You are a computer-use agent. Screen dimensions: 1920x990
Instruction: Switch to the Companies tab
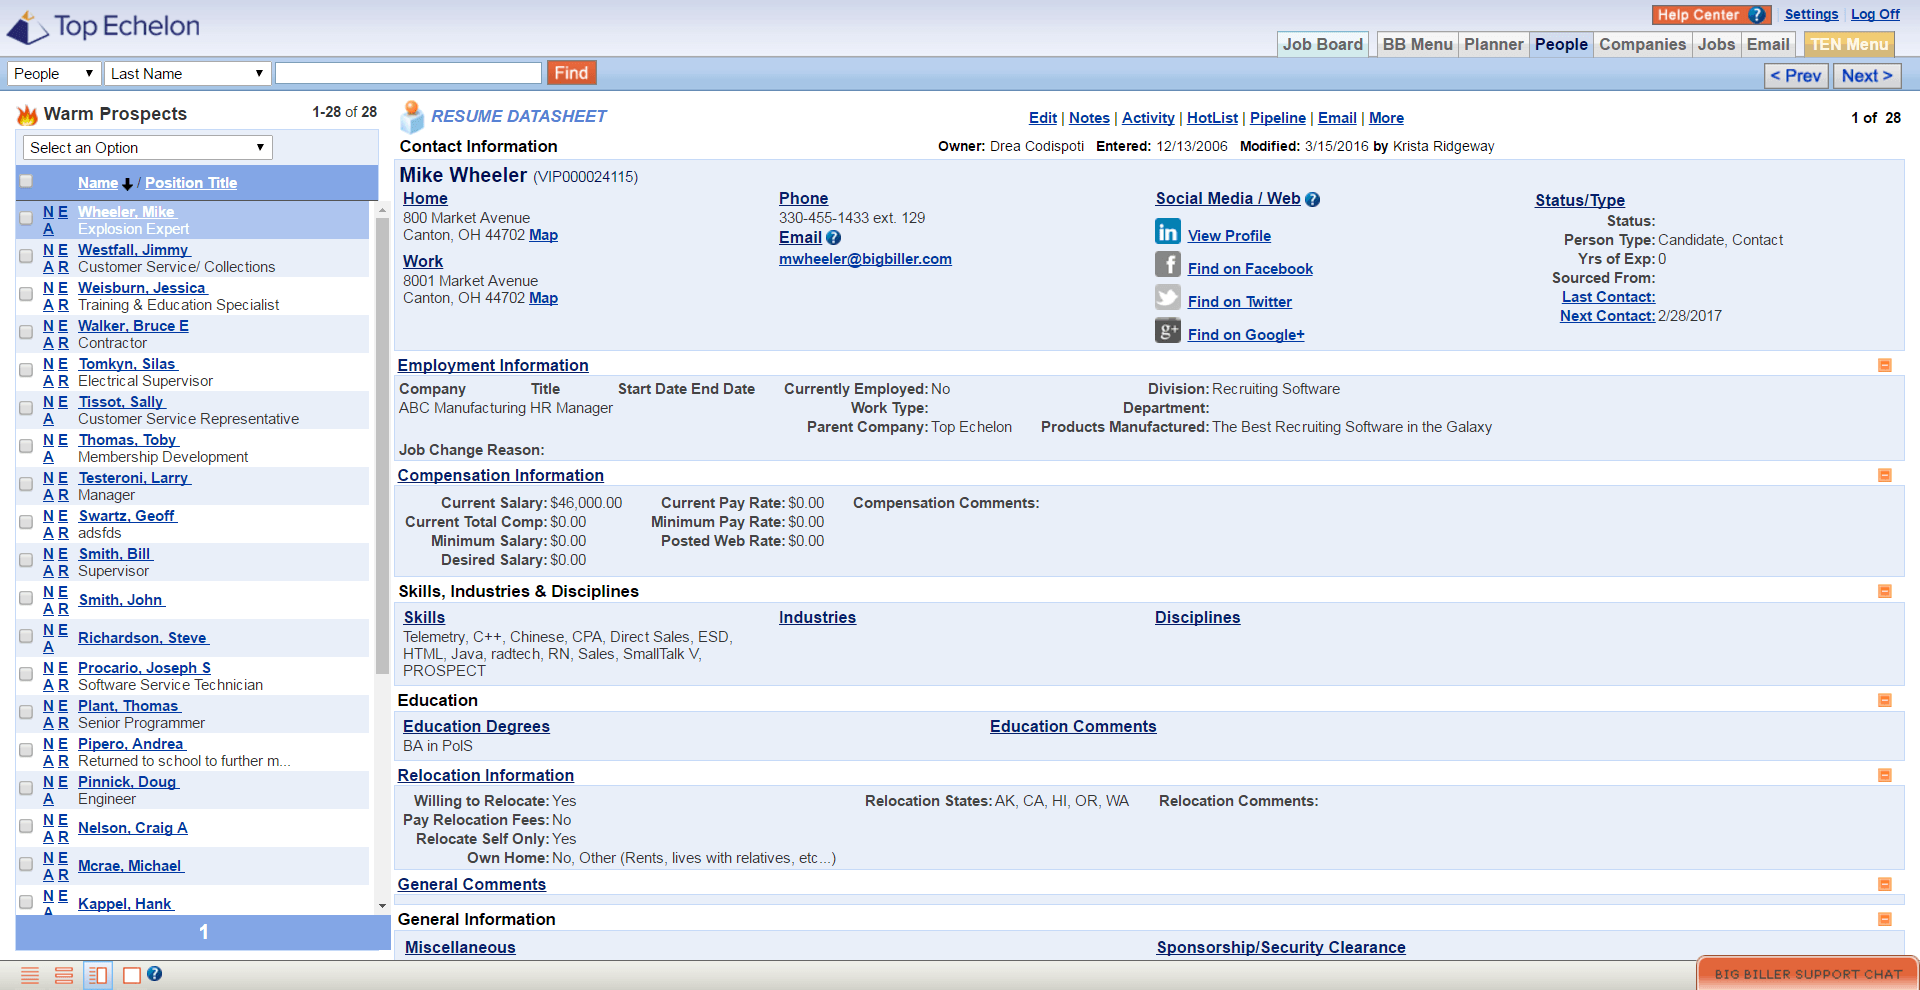click(x=1642, y=45)
